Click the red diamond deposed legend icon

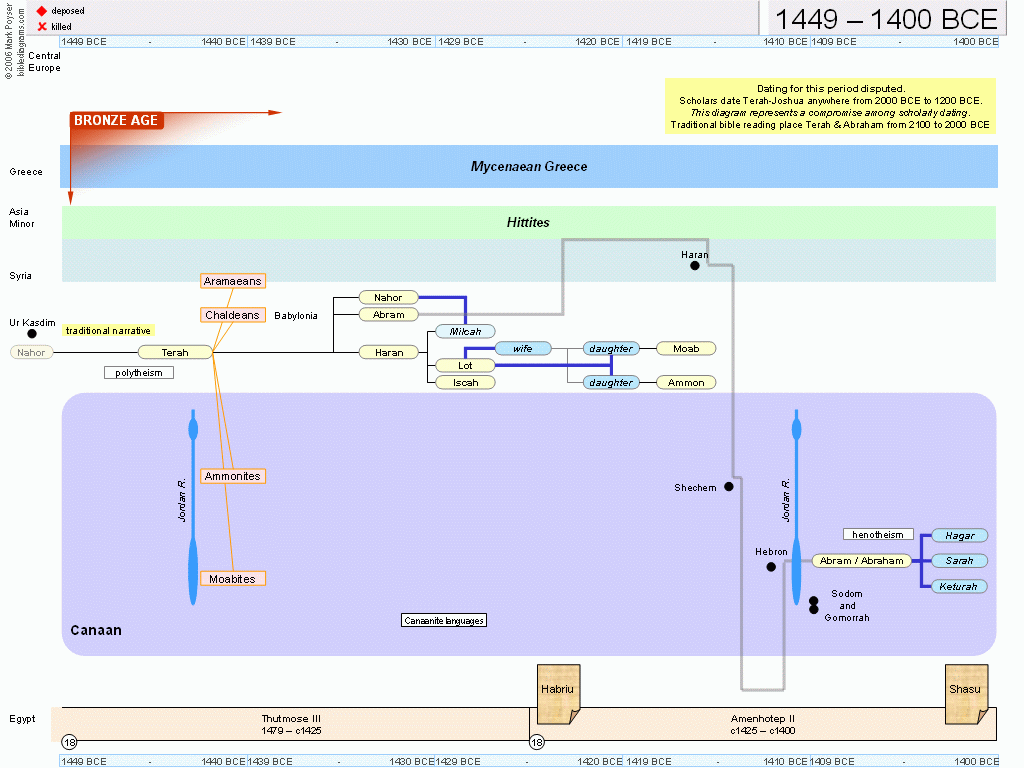(x=42, y=11)
